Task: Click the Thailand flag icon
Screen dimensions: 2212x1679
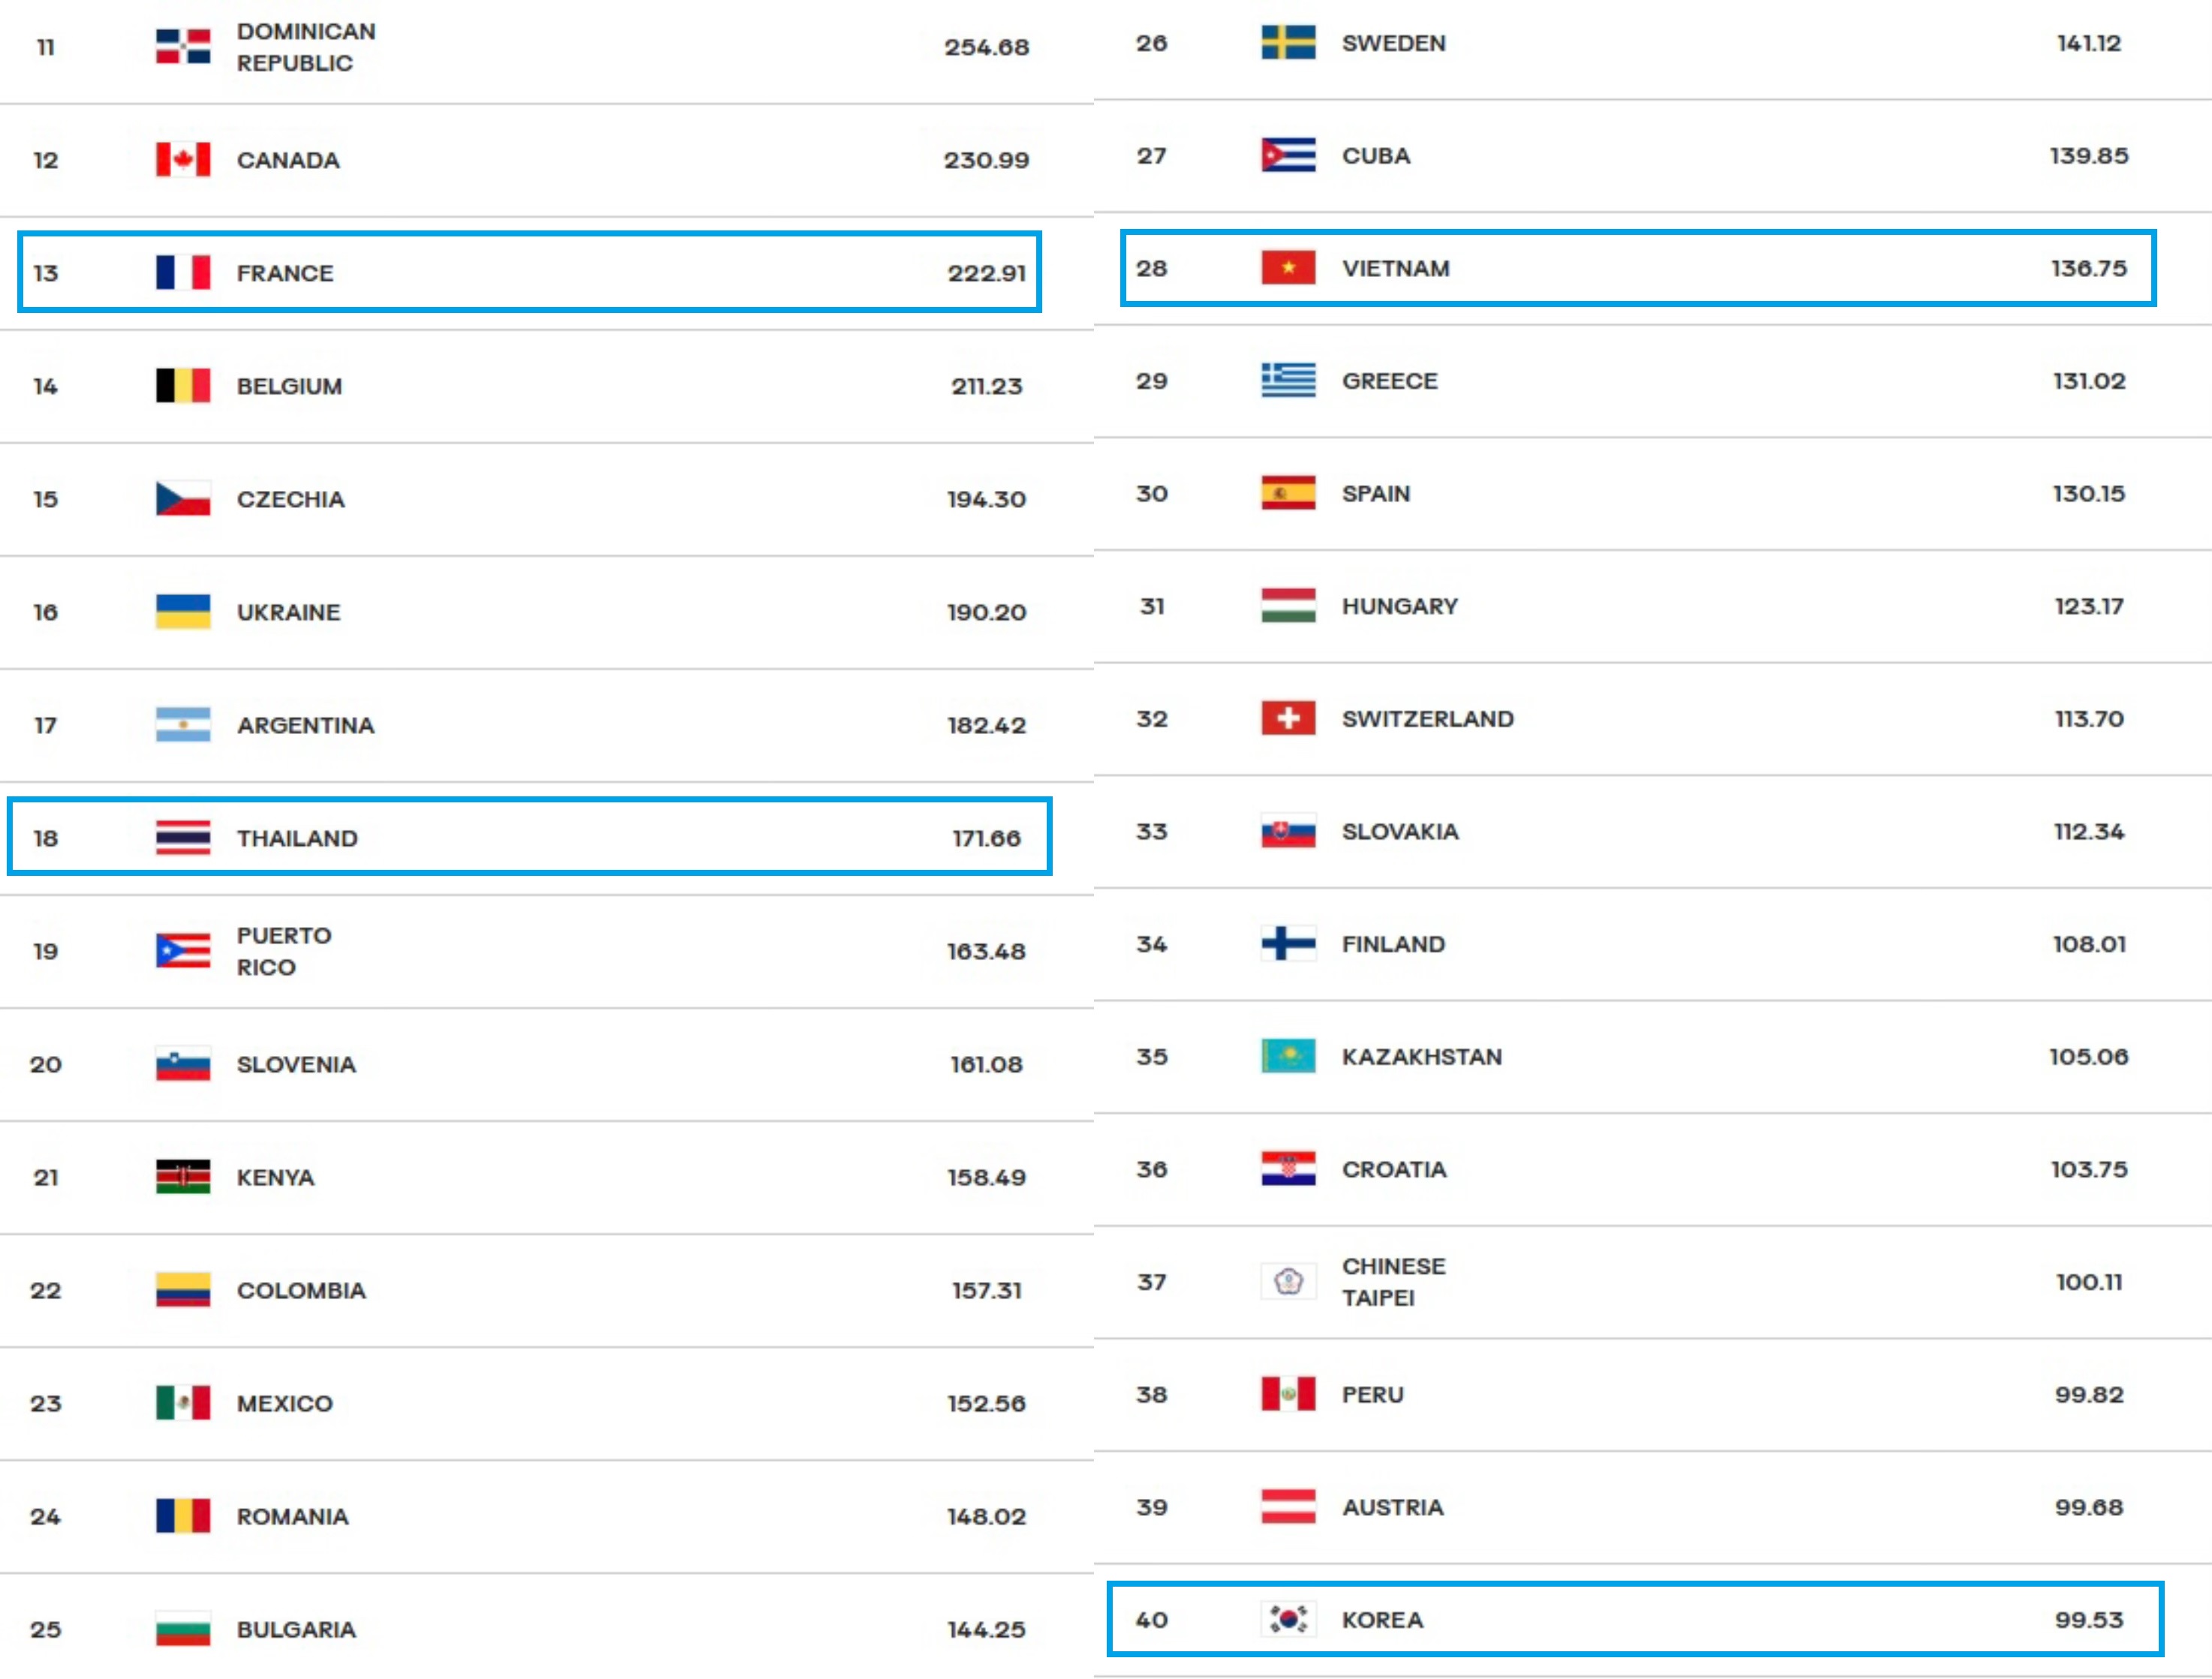Action: 183,837
